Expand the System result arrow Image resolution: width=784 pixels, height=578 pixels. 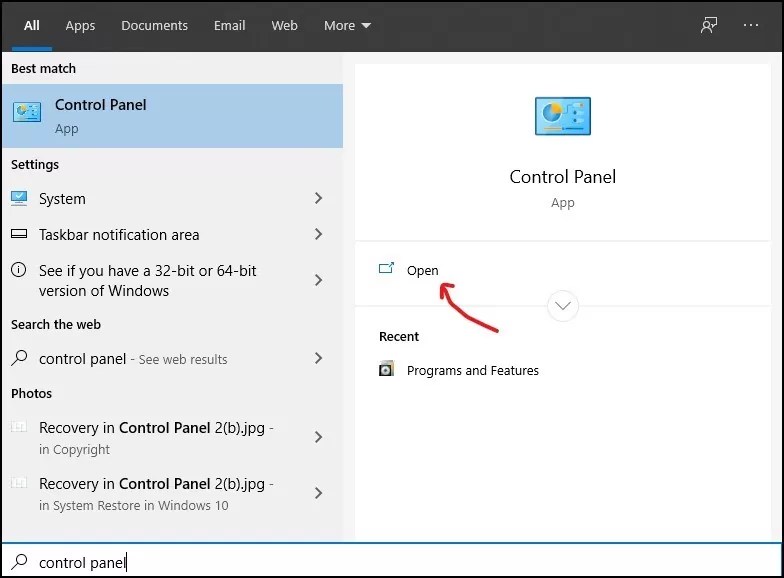[318, 198]
